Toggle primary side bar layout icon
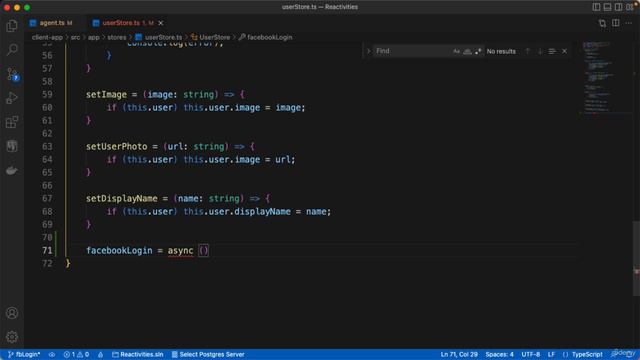 point(596,7)
